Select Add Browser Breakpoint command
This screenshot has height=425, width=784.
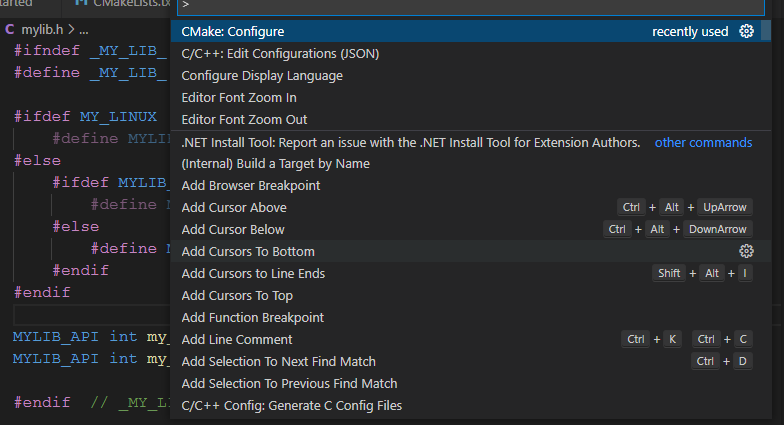pyautogui.click(x=470, y=186)
